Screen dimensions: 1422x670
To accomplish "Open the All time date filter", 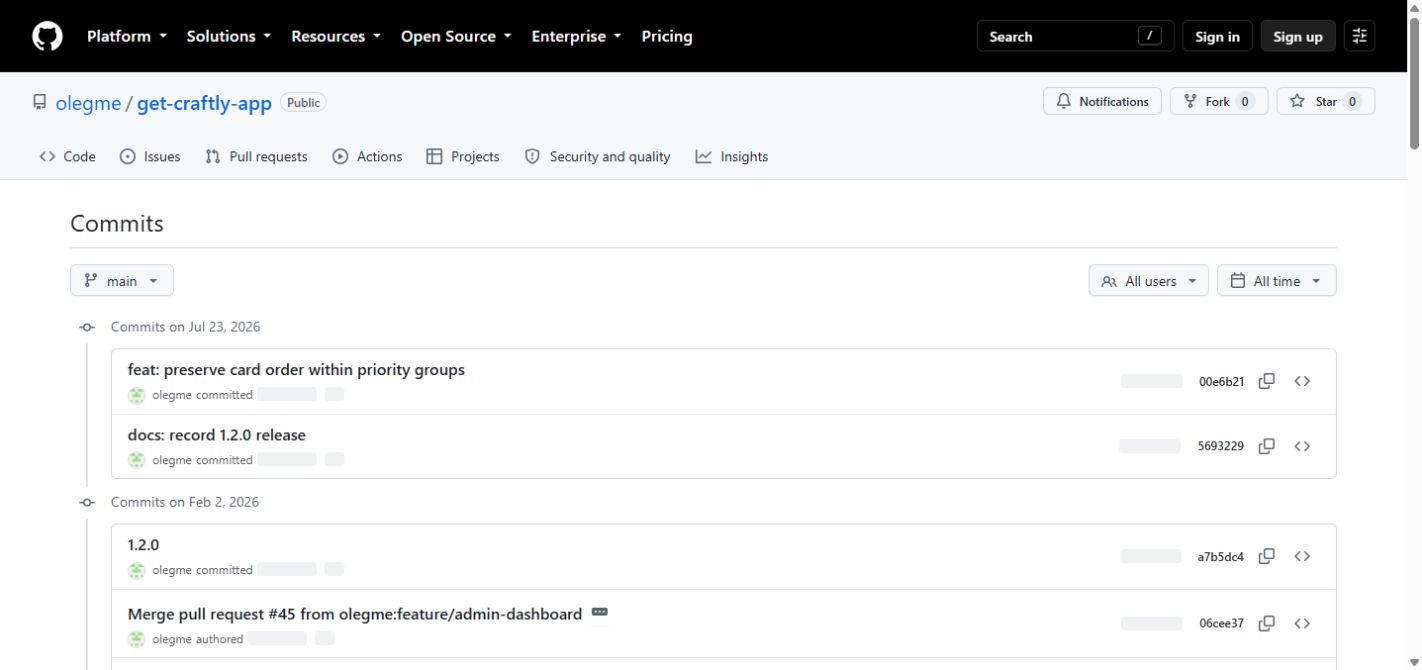I will 1276,281.
